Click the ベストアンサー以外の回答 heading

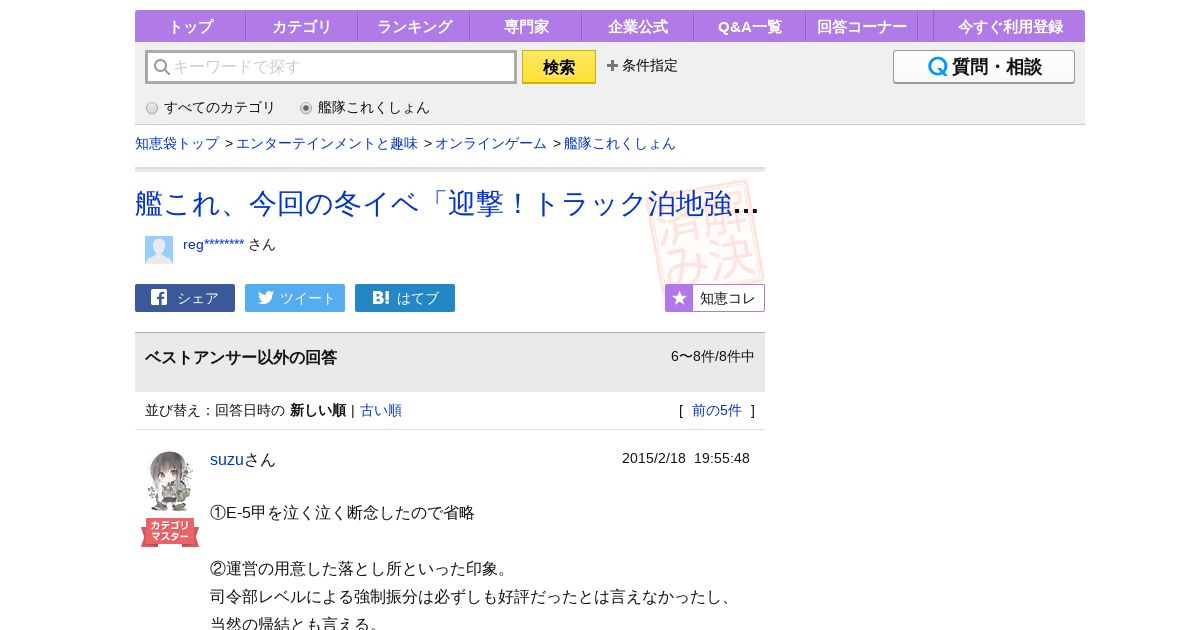click(x=241, y=357)
